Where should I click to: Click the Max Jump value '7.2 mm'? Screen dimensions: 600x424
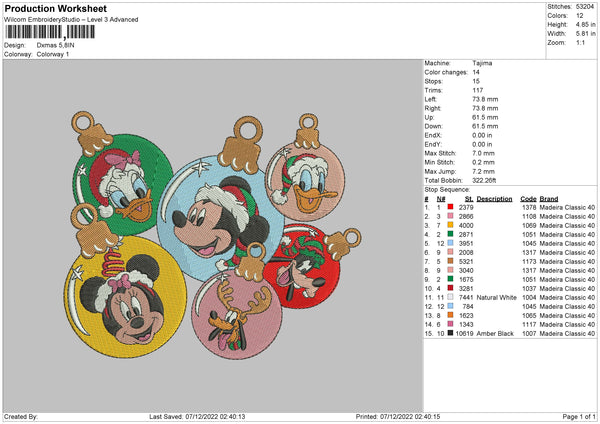coord(483,171)
